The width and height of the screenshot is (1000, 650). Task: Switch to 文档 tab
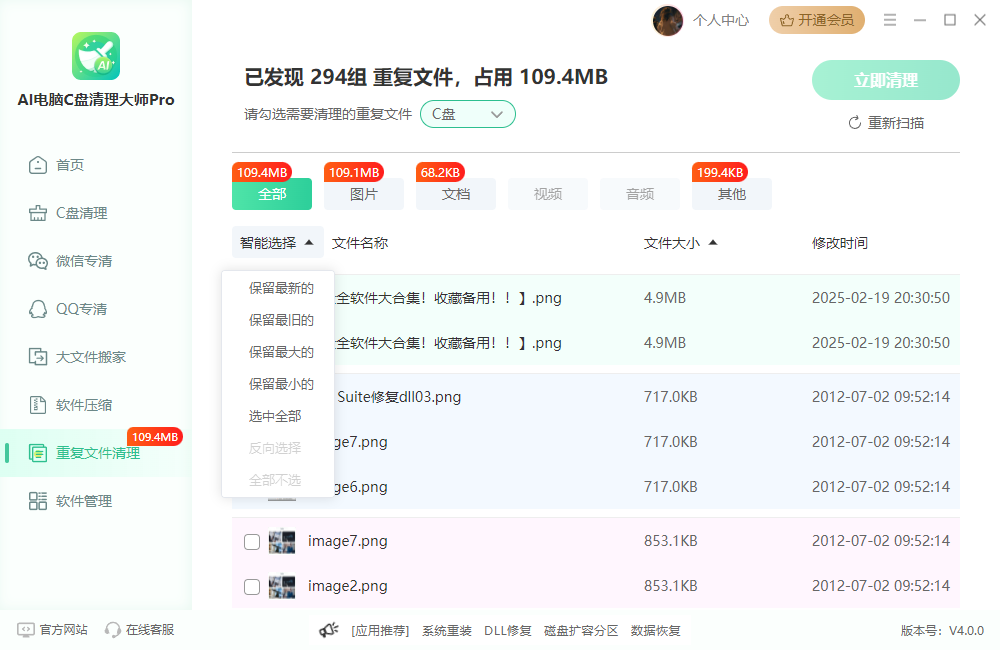click(455, 194)
